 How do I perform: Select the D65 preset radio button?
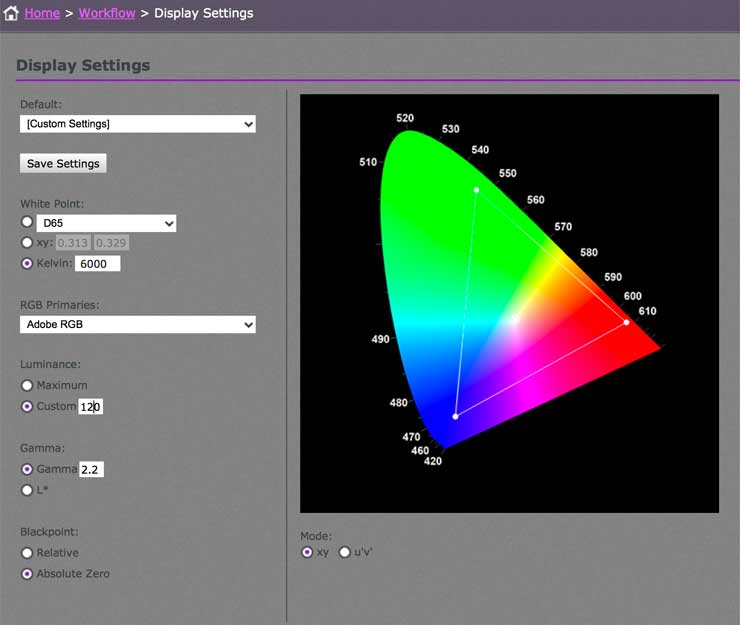coord(27,221)
